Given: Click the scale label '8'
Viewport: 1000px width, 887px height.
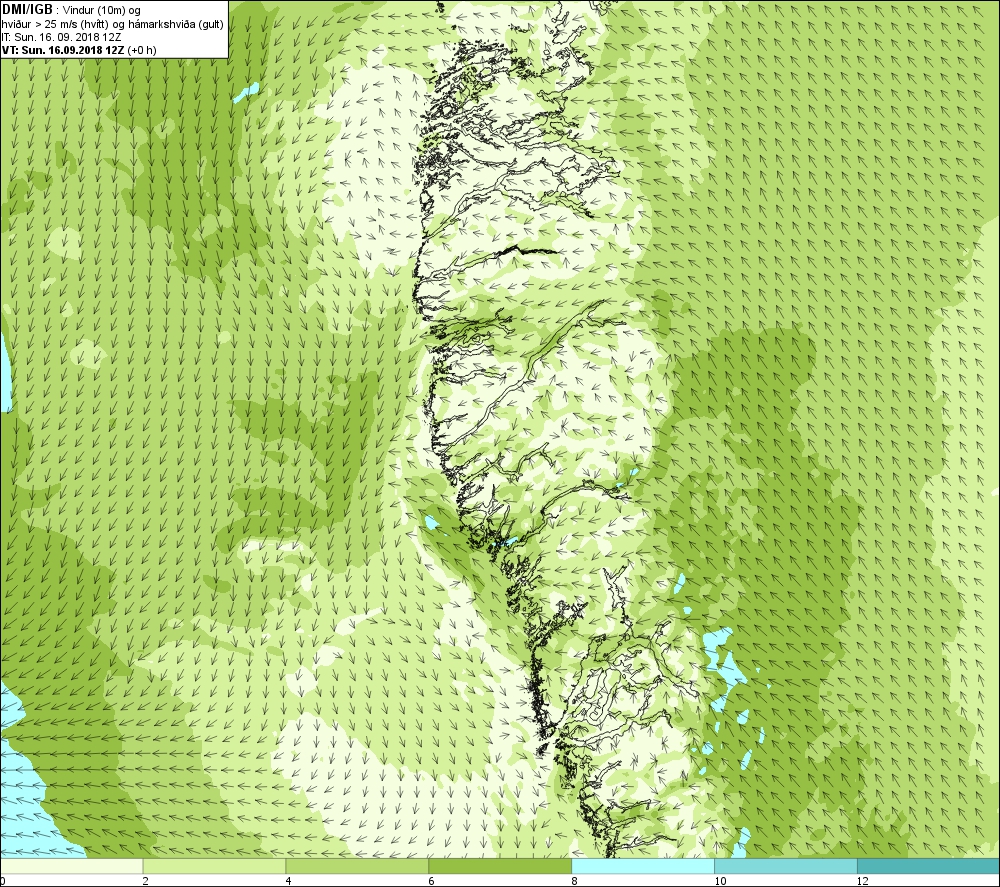Looking at the screenshot, I should [x=574, y=881].
